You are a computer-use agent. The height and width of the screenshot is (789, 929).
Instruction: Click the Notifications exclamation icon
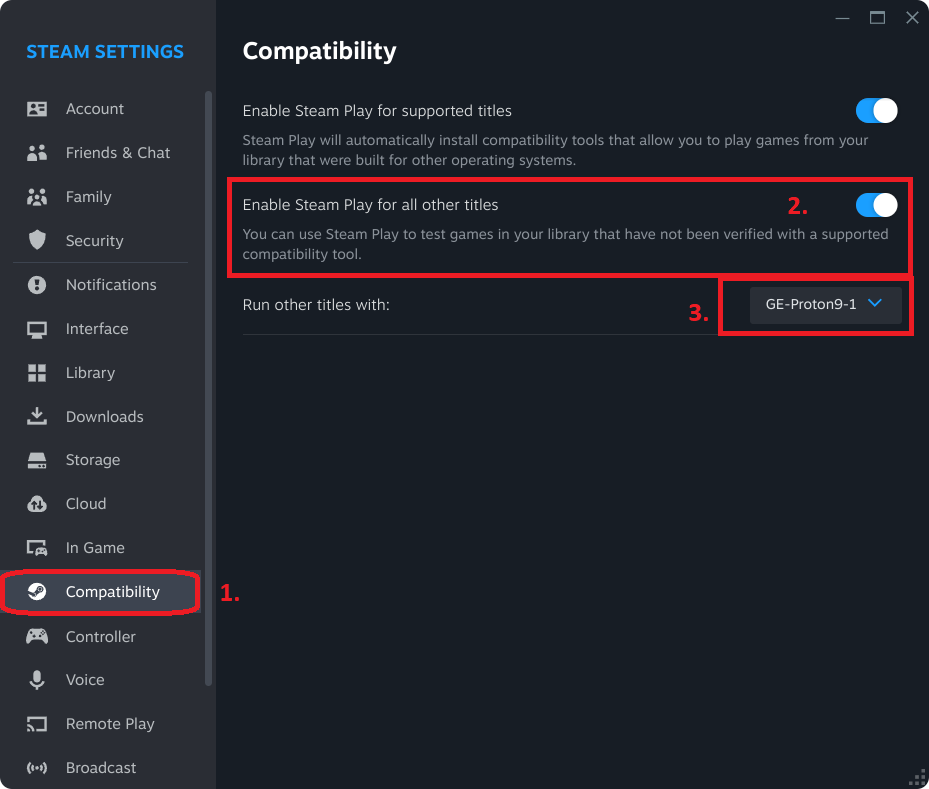tap(37, 285)
